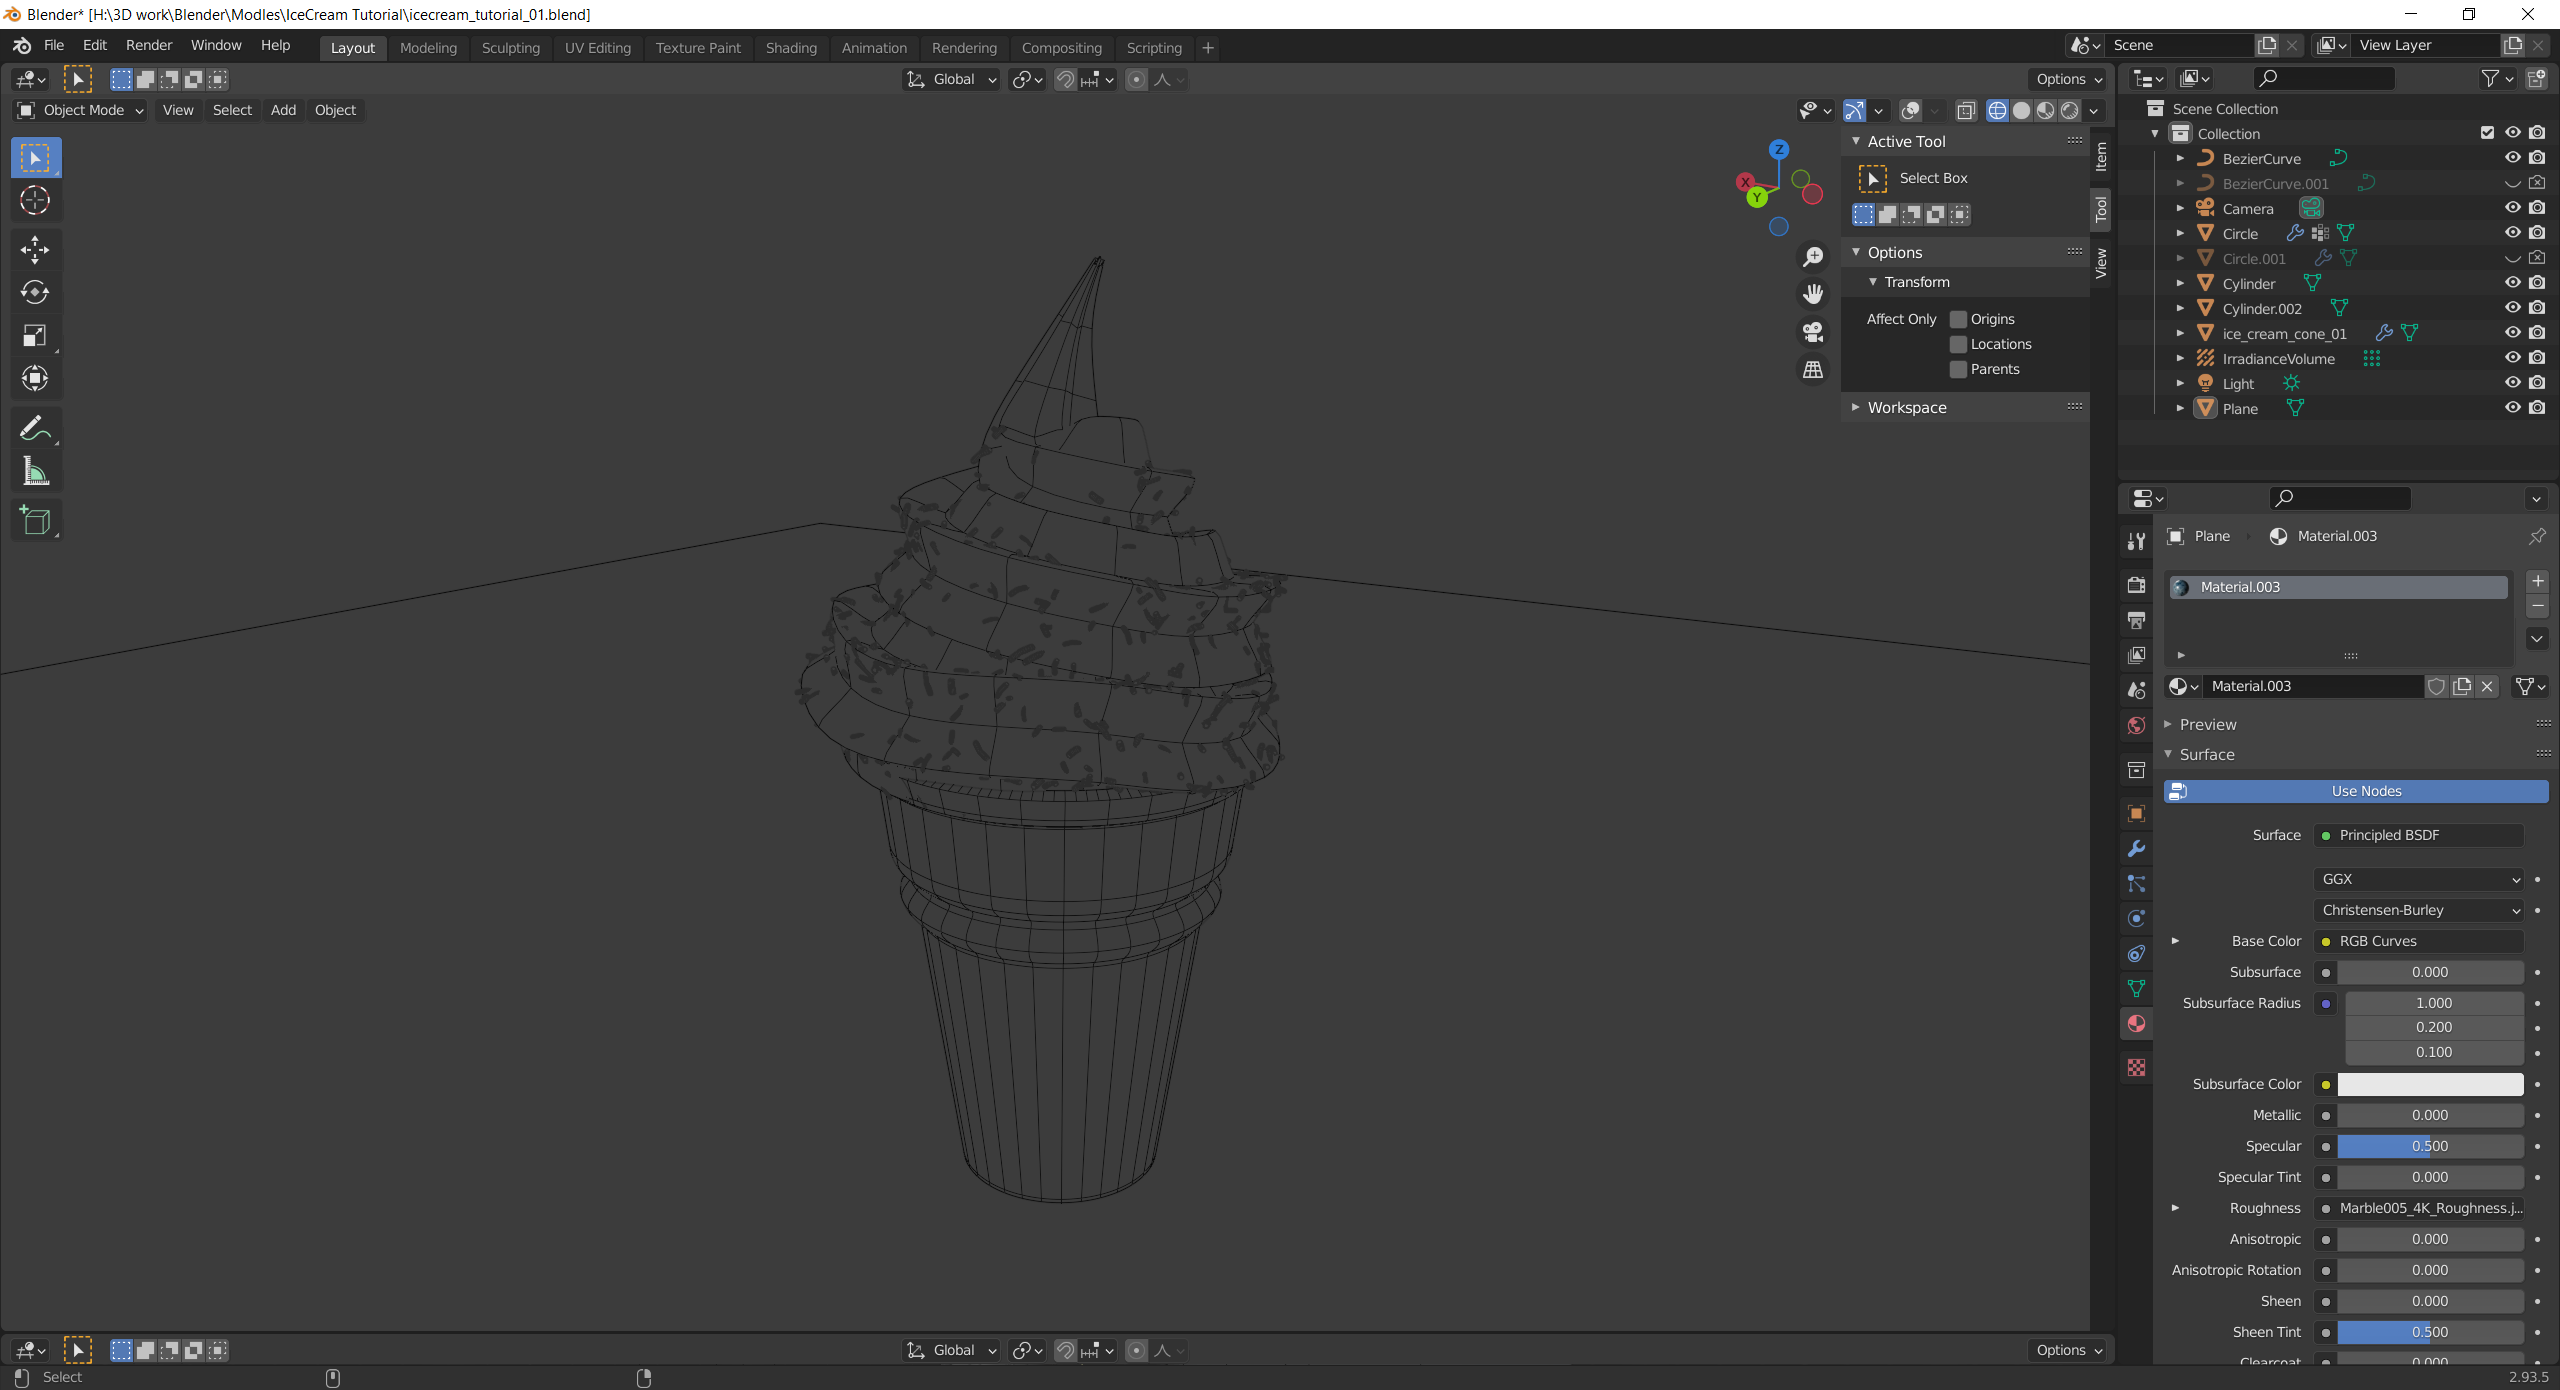Open GGX distribution dropdown

pyautogui.click(x=2419, y=879)
